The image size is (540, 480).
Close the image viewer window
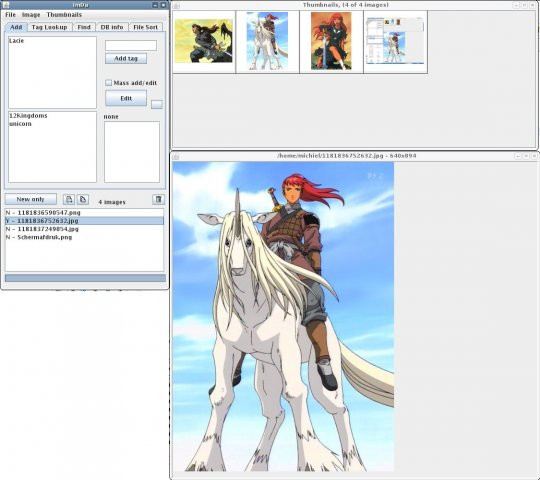535,156
